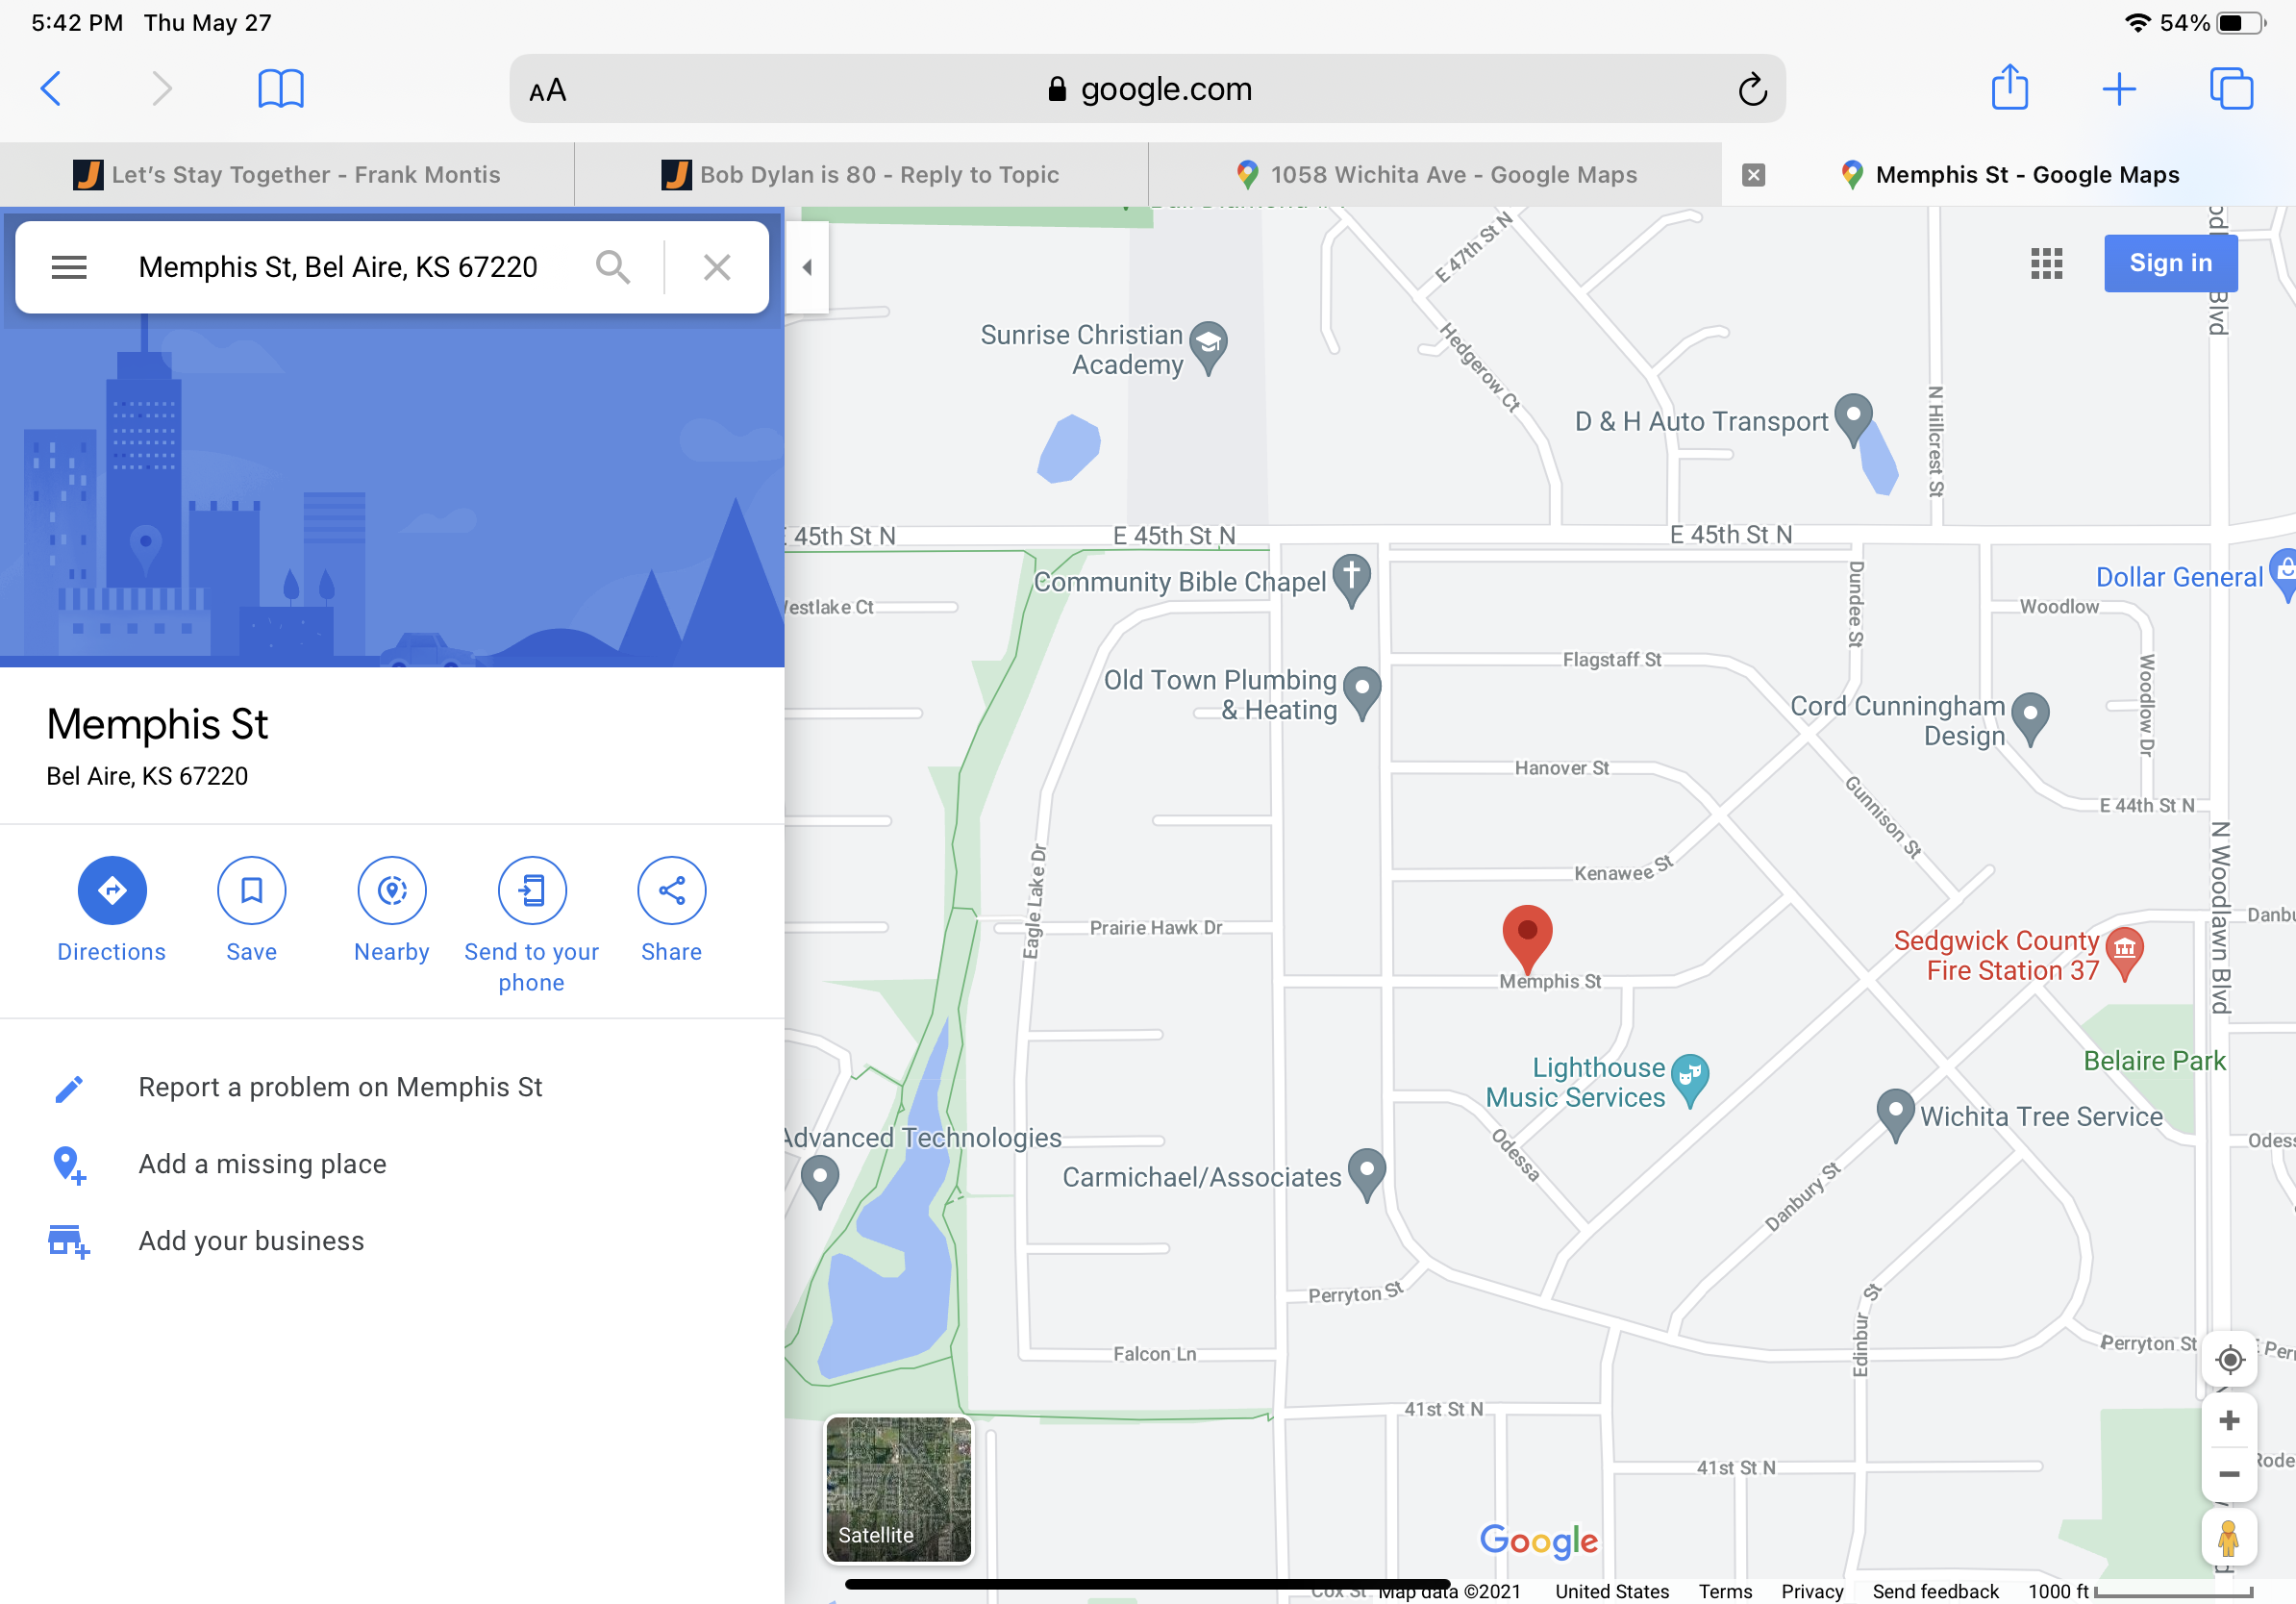Select Lighthouse Music Services marker
This screenshot has height=1604, width=2296.
click(x=1690, y=1081)
